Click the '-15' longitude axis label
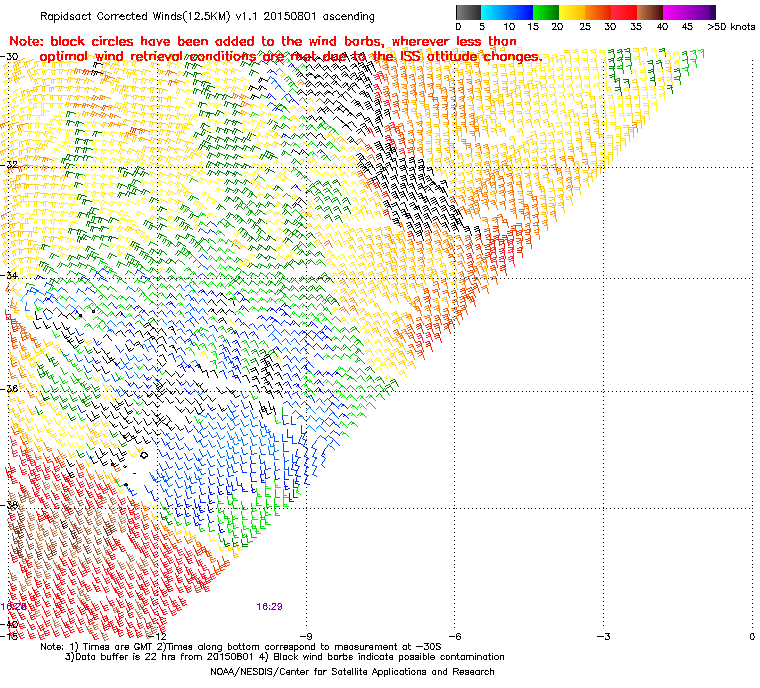The width and height of the screenshot is (760, 688). pos(9,636)
